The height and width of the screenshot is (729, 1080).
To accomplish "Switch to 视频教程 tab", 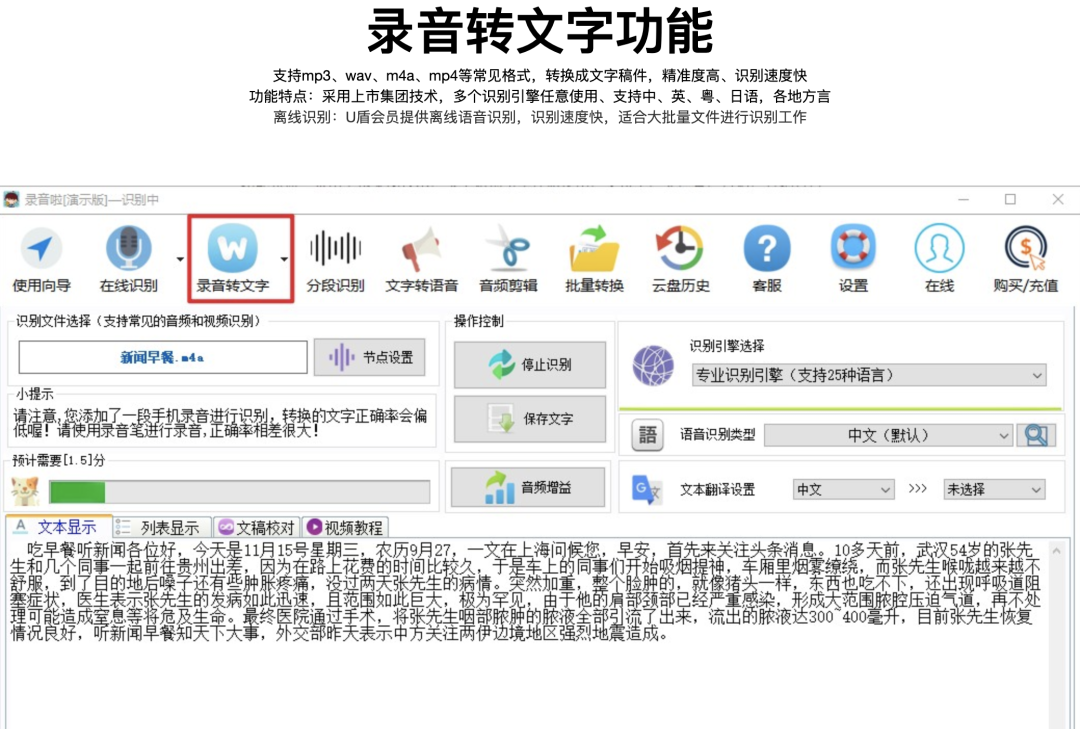I will (x=344, y=528).
